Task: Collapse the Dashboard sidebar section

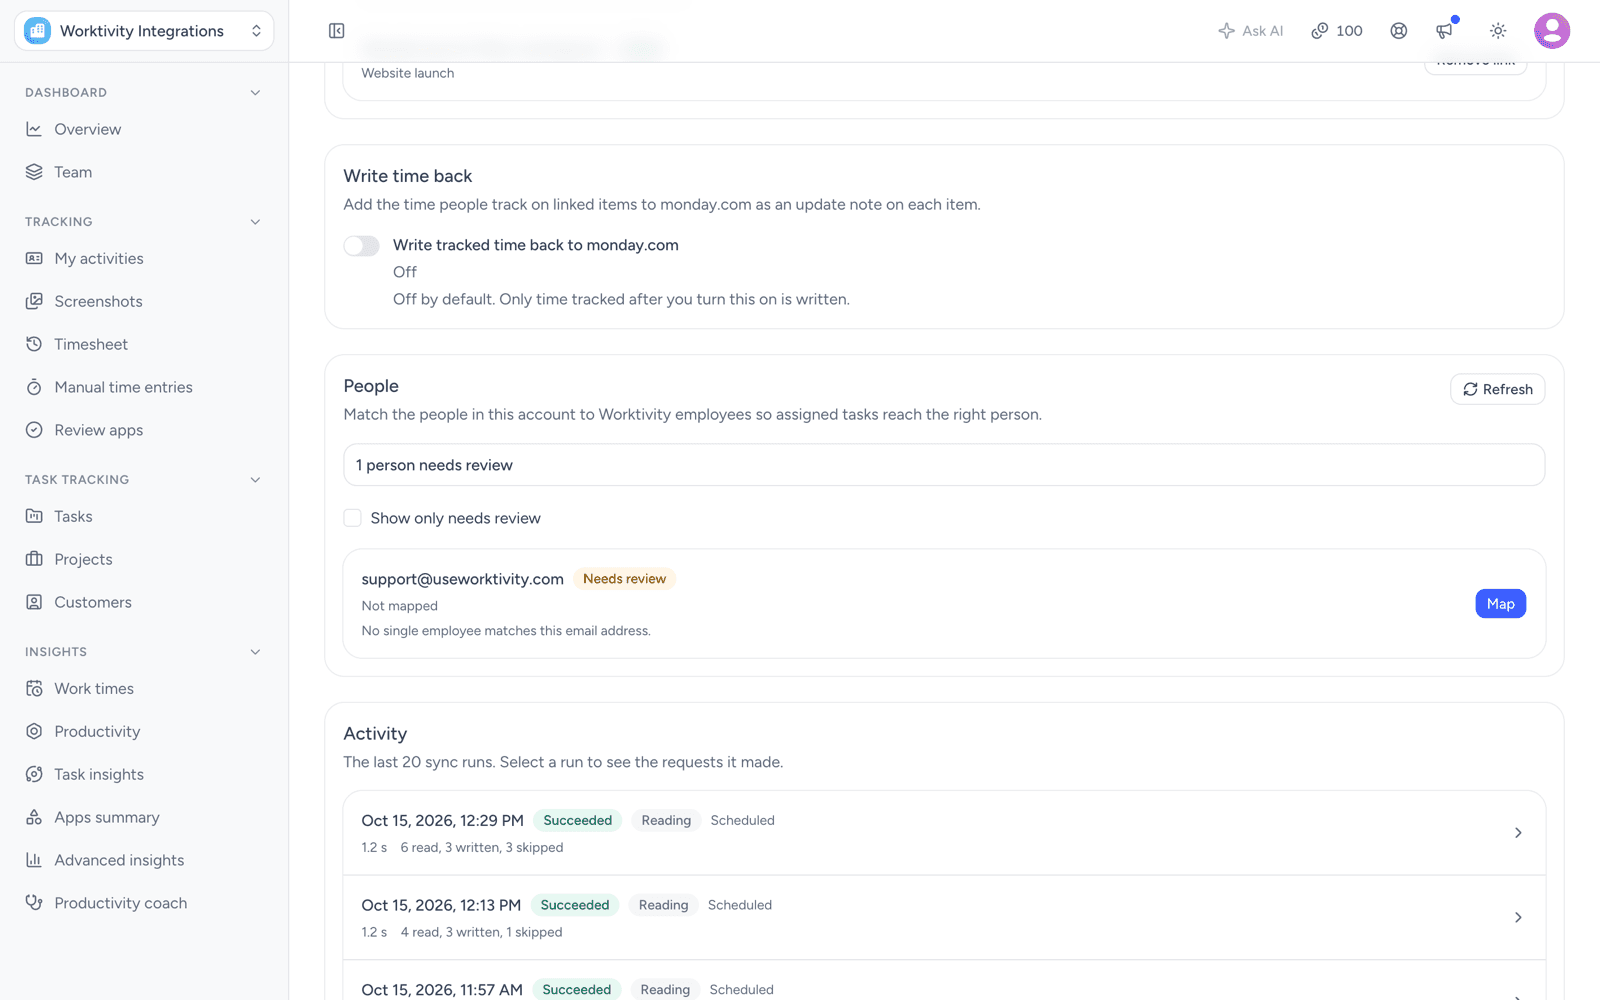Action: coord(255,93)
